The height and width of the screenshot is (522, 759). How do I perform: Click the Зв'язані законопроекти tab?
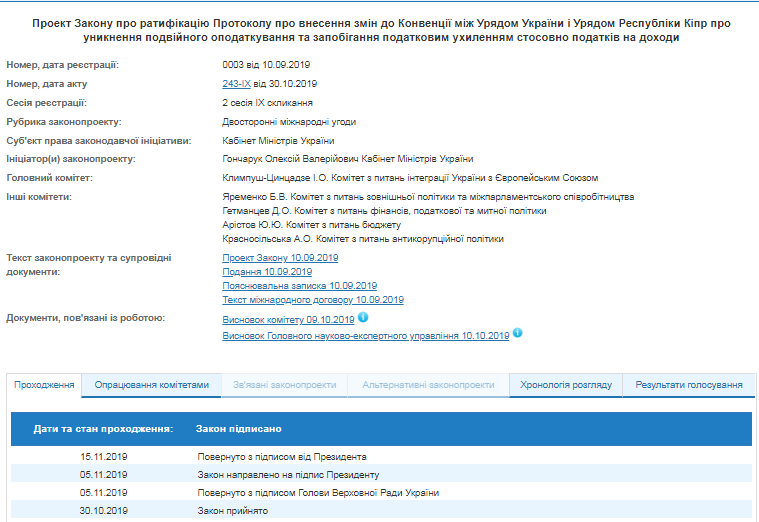pyautogui.click(x=284, y=384)
